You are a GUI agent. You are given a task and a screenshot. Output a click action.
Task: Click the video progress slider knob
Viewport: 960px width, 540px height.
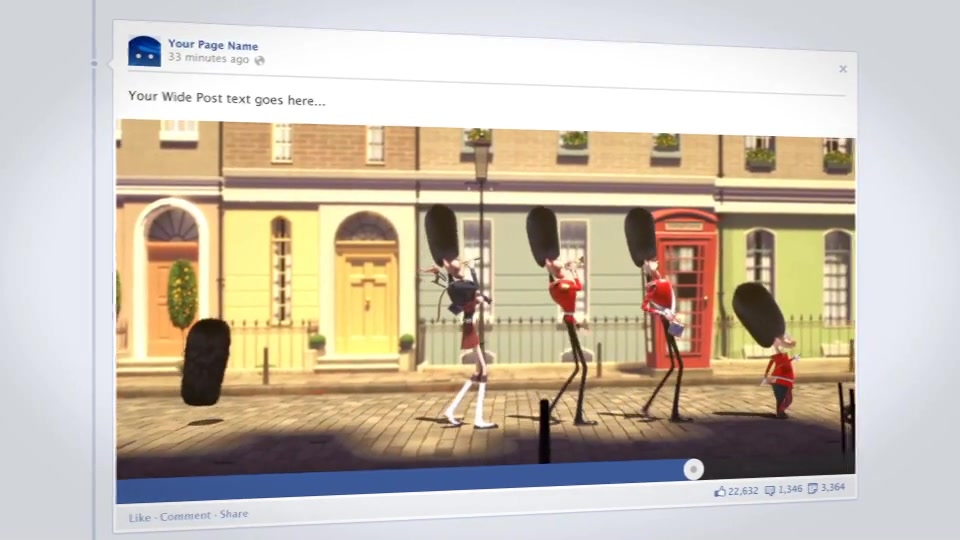pos(693,470)
